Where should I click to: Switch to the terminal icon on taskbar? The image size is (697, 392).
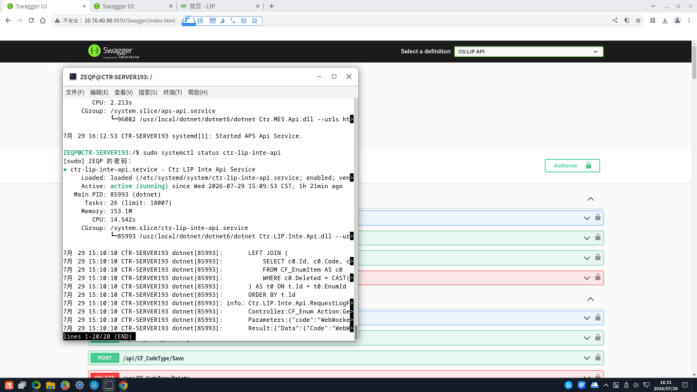point(108,385)
